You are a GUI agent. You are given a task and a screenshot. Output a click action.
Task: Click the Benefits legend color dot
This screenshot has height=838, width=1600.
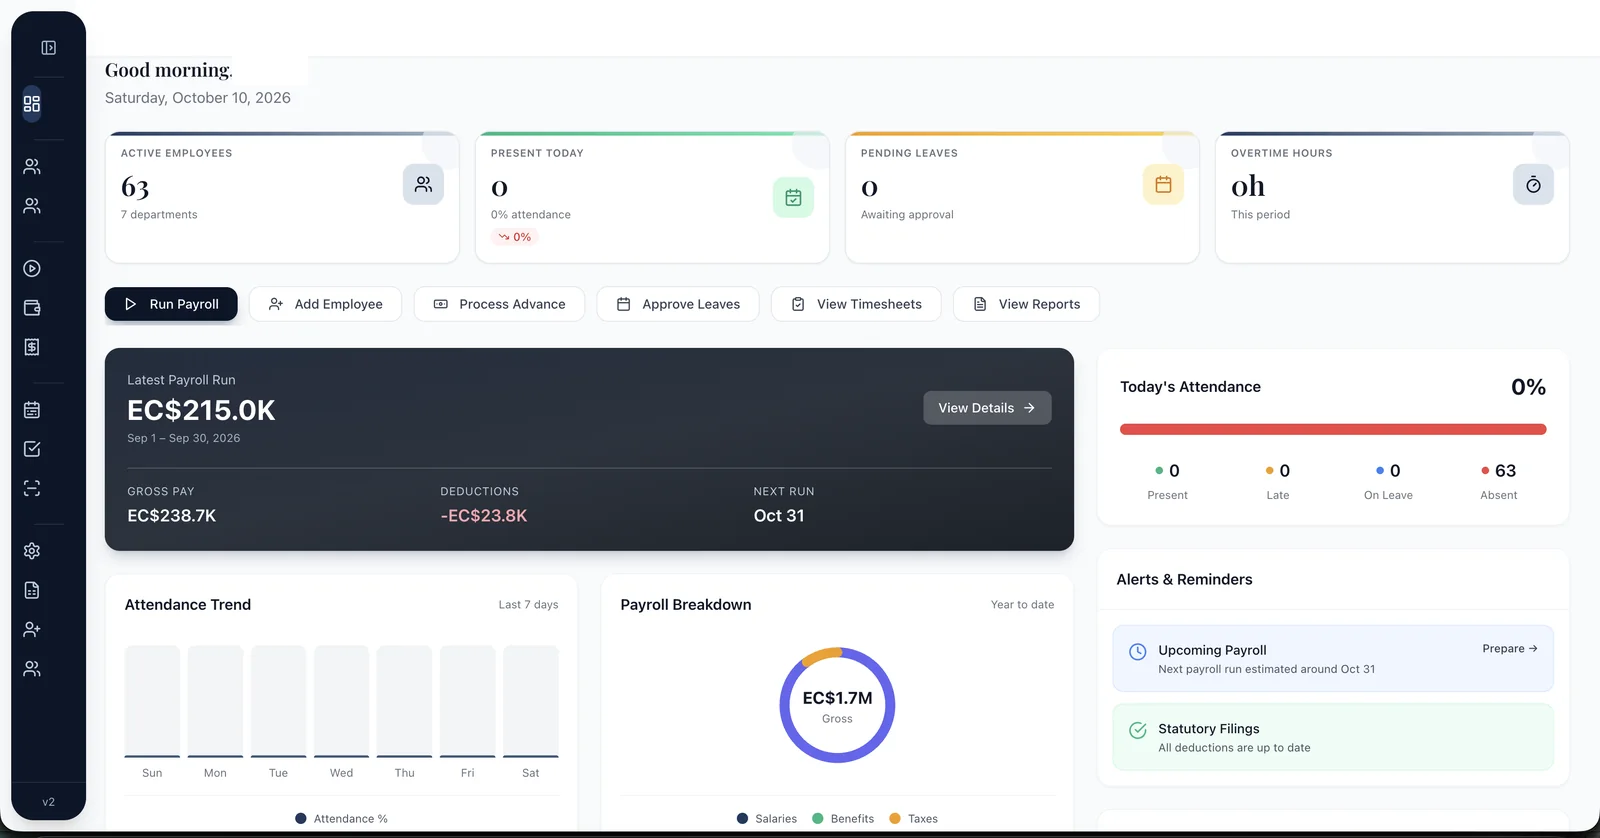[x=818, y=818]
